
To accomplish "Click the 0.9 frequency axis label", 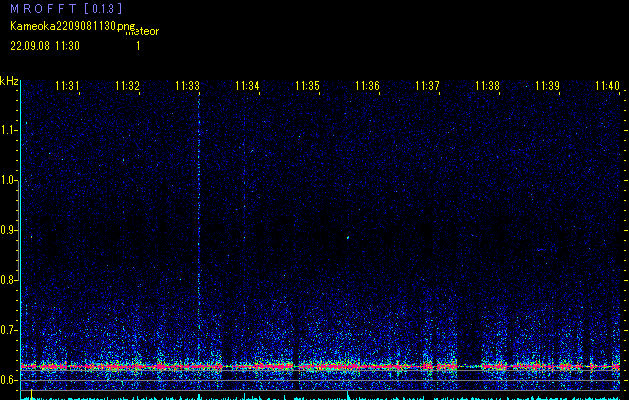I will [8, 230].
